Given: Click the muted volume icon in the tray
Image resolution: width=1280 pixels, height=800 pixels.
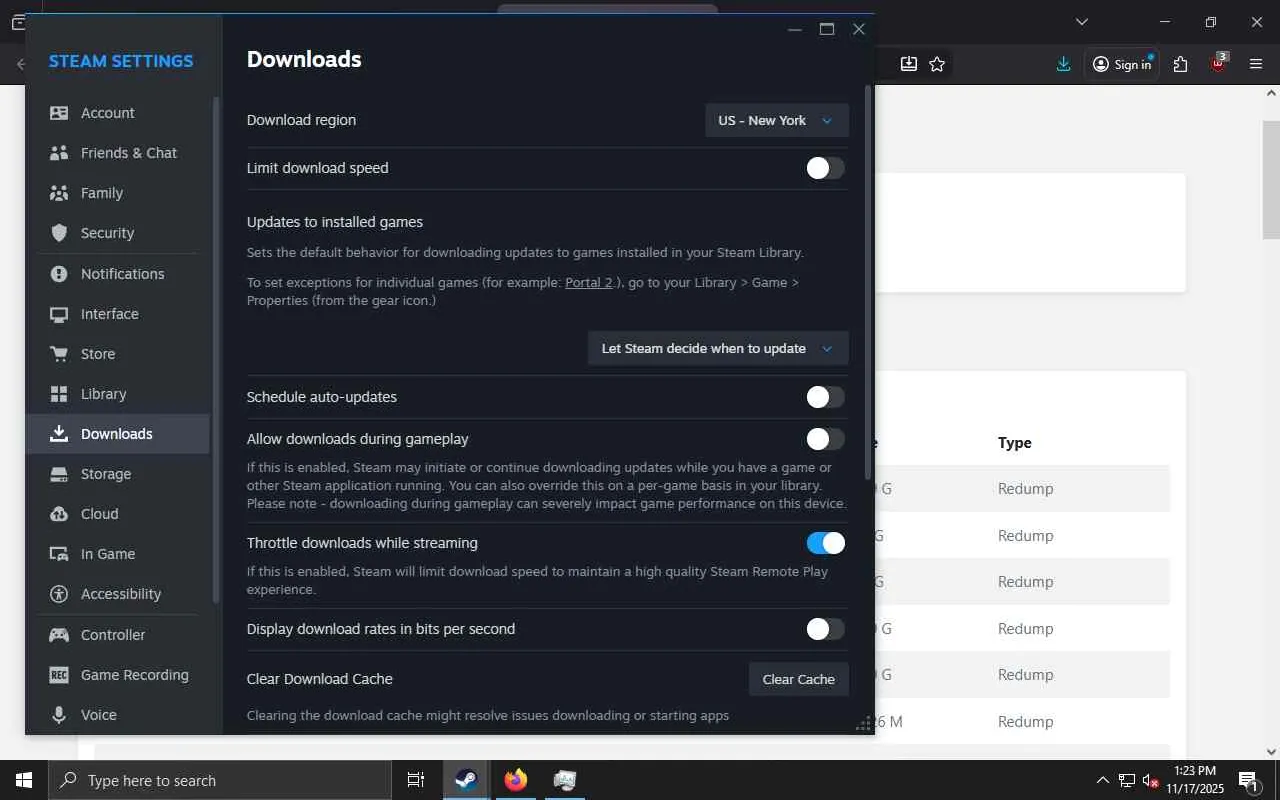Looking at the screenshot, I should click(x=1151, y=780).
